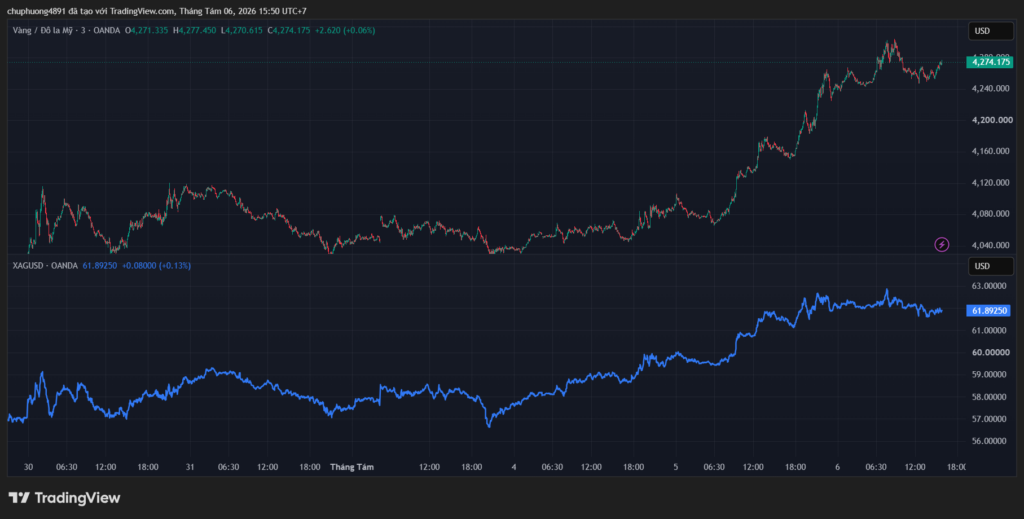
Task: Click the low value L4,270.615
Action: (242, 30)
